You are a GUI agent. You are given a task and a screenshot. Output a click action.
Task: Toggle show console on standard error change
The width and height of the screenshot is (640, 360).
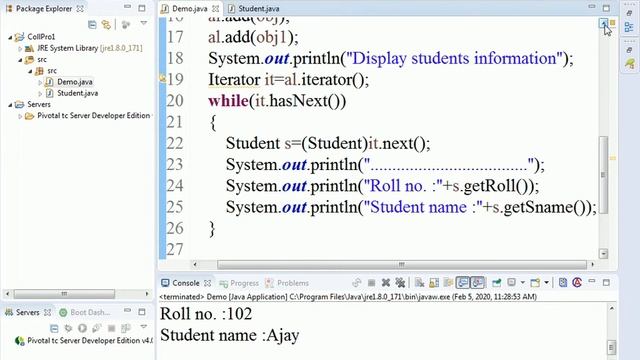pos(477,282)
